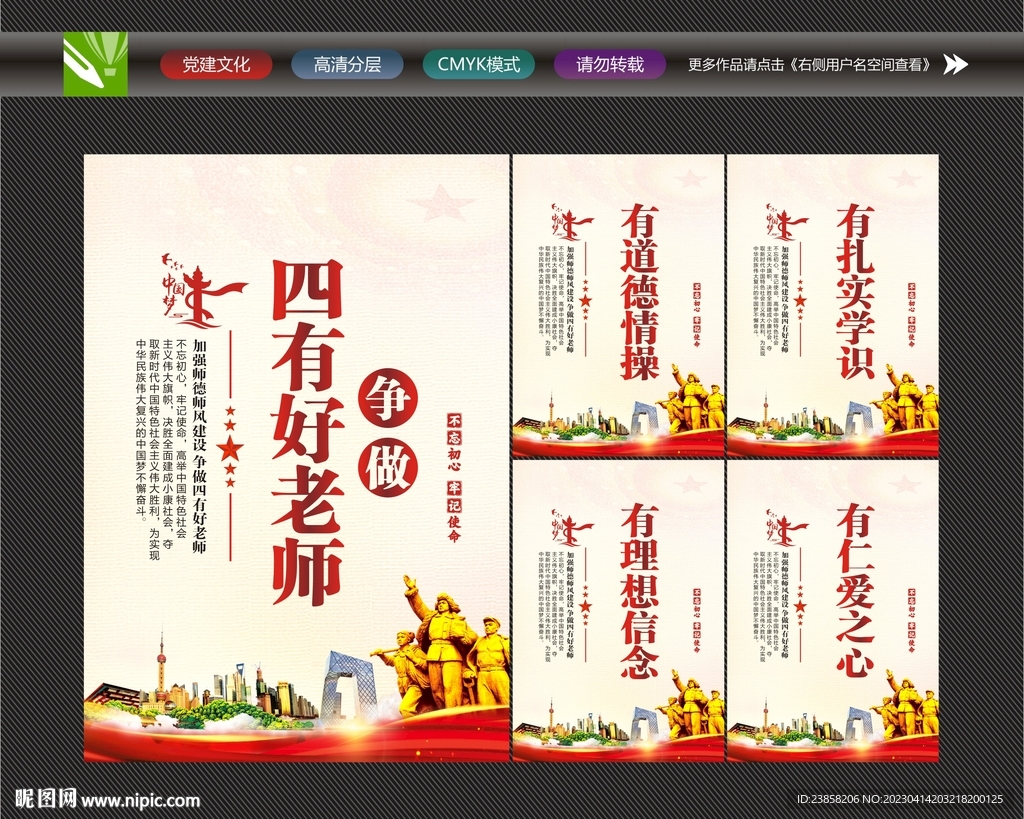Click the 党建文化 red pill button
Image resolution: width=1024 pixels, height=819 pixels.
coord(216,65)
